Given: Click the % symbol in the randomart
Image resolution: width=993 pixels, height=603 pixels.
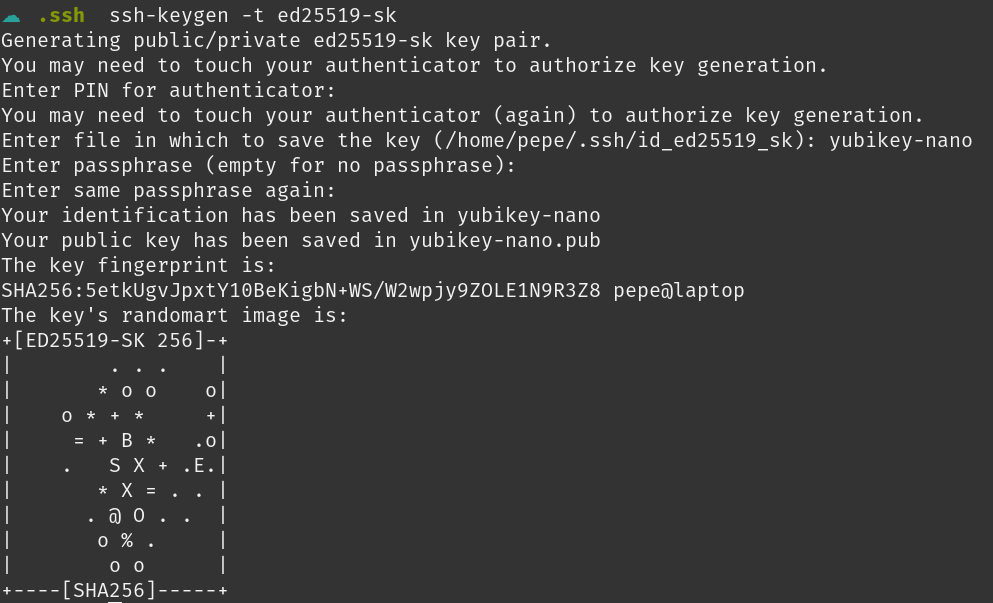Looking at the screenshot, I should pos(127,540).
